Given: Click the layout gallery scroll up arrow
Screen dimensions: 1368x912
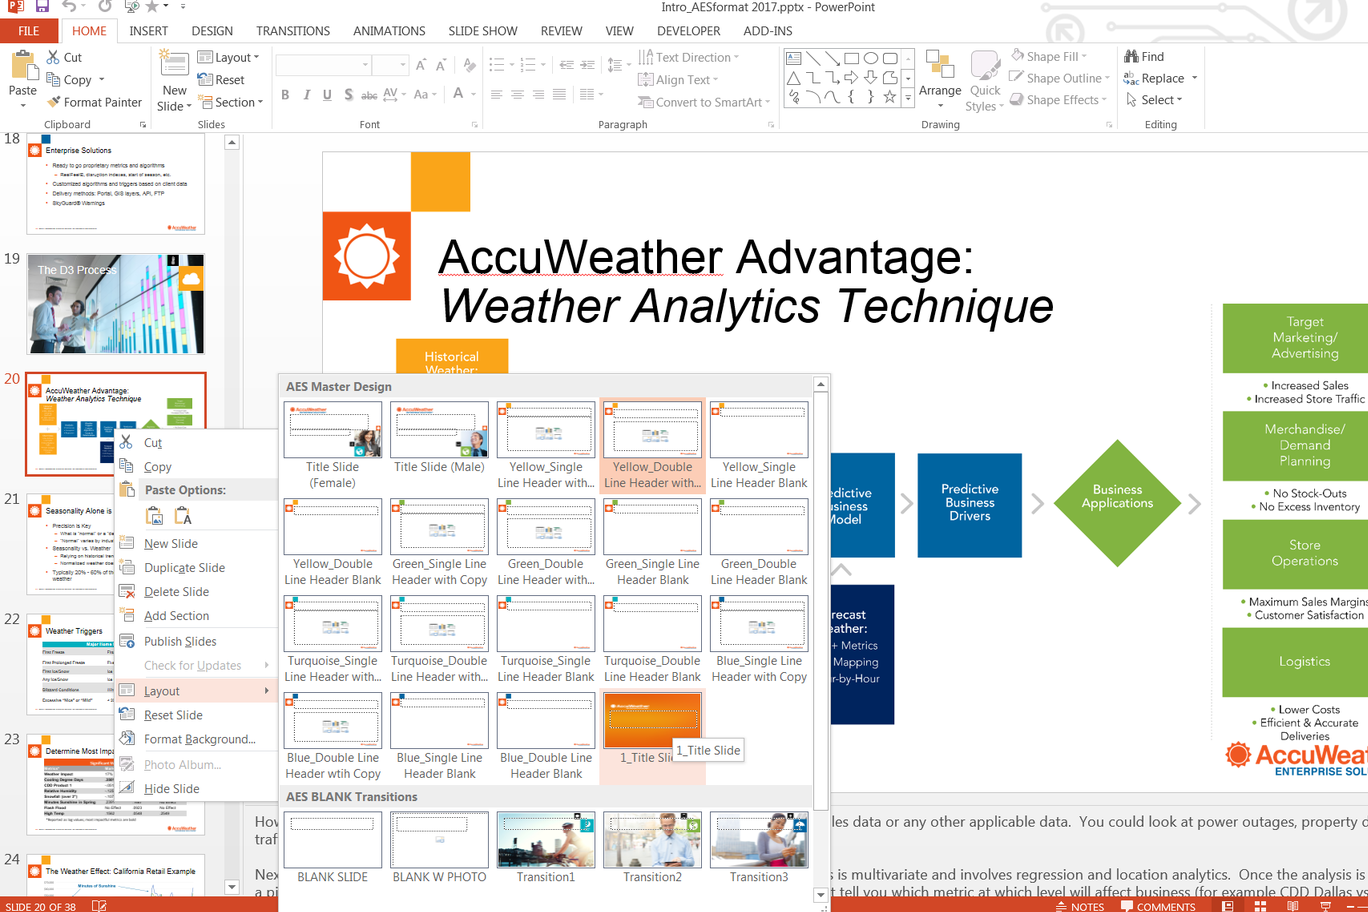Looking at the screenshot, I should (820, 385).
